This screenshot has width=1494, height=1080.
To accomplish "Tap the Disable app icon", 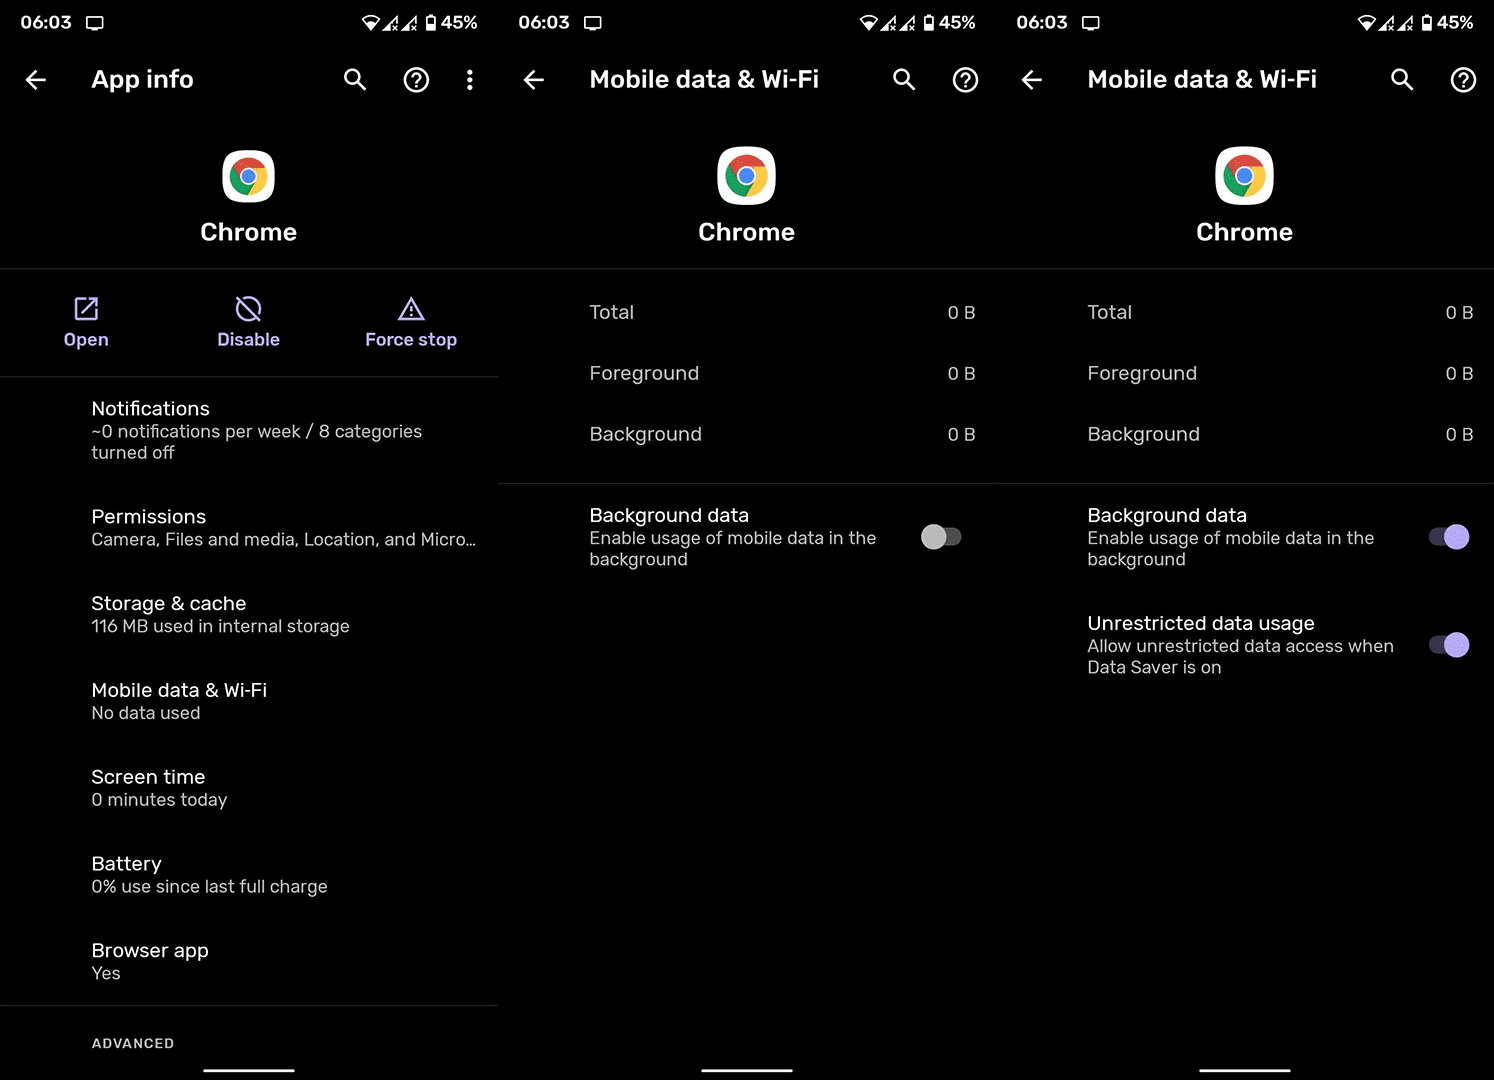I will (248, 308).
